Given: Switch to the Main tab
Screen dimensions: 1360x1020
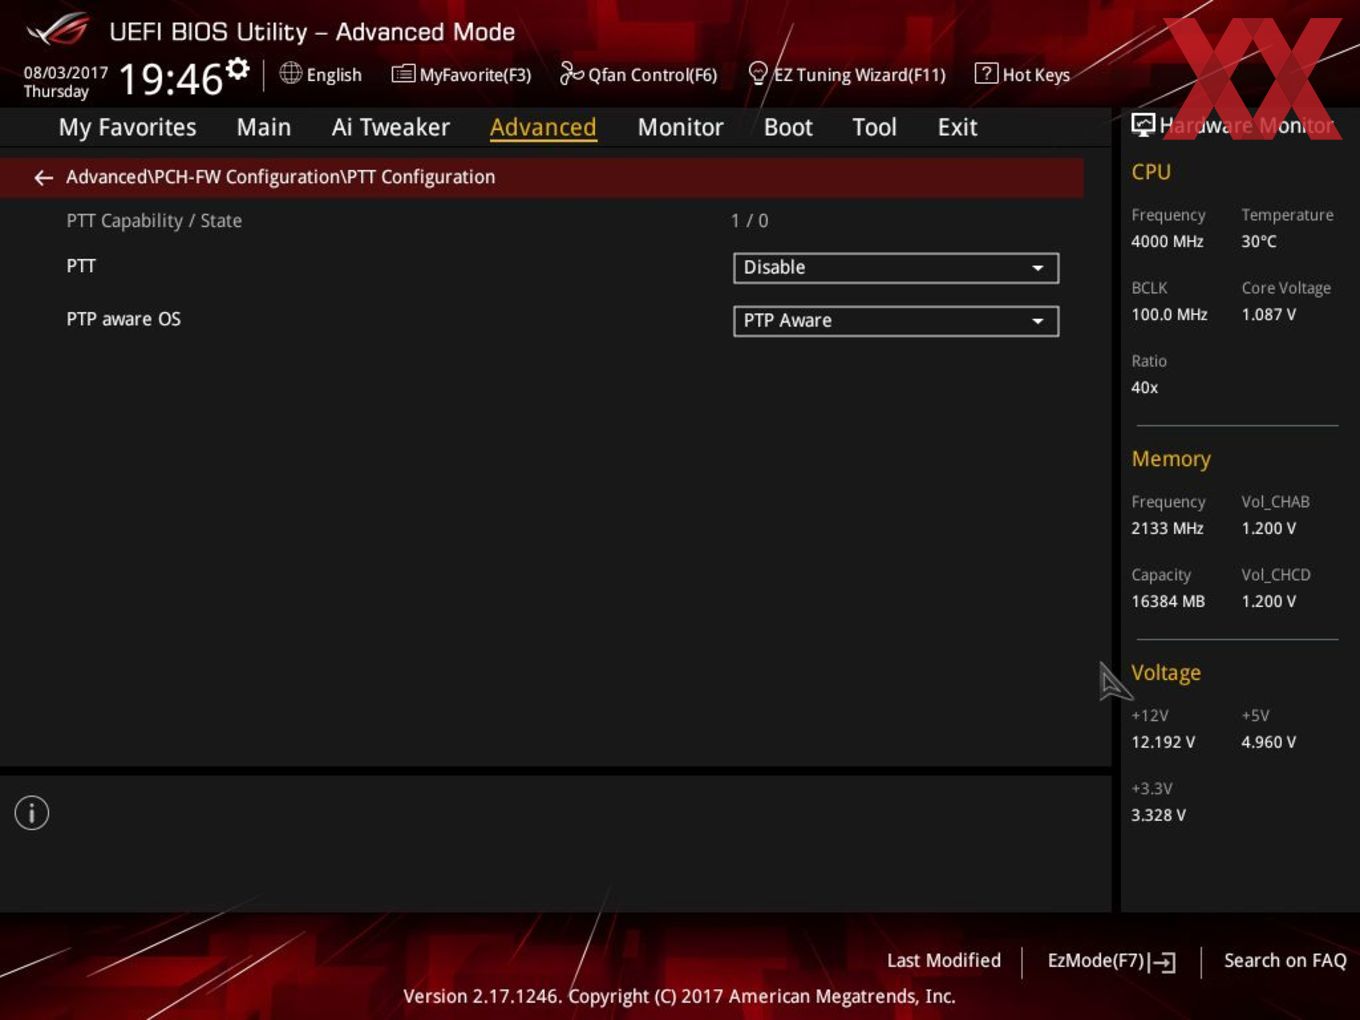Looking at the screenshot, I should (264, 128).
